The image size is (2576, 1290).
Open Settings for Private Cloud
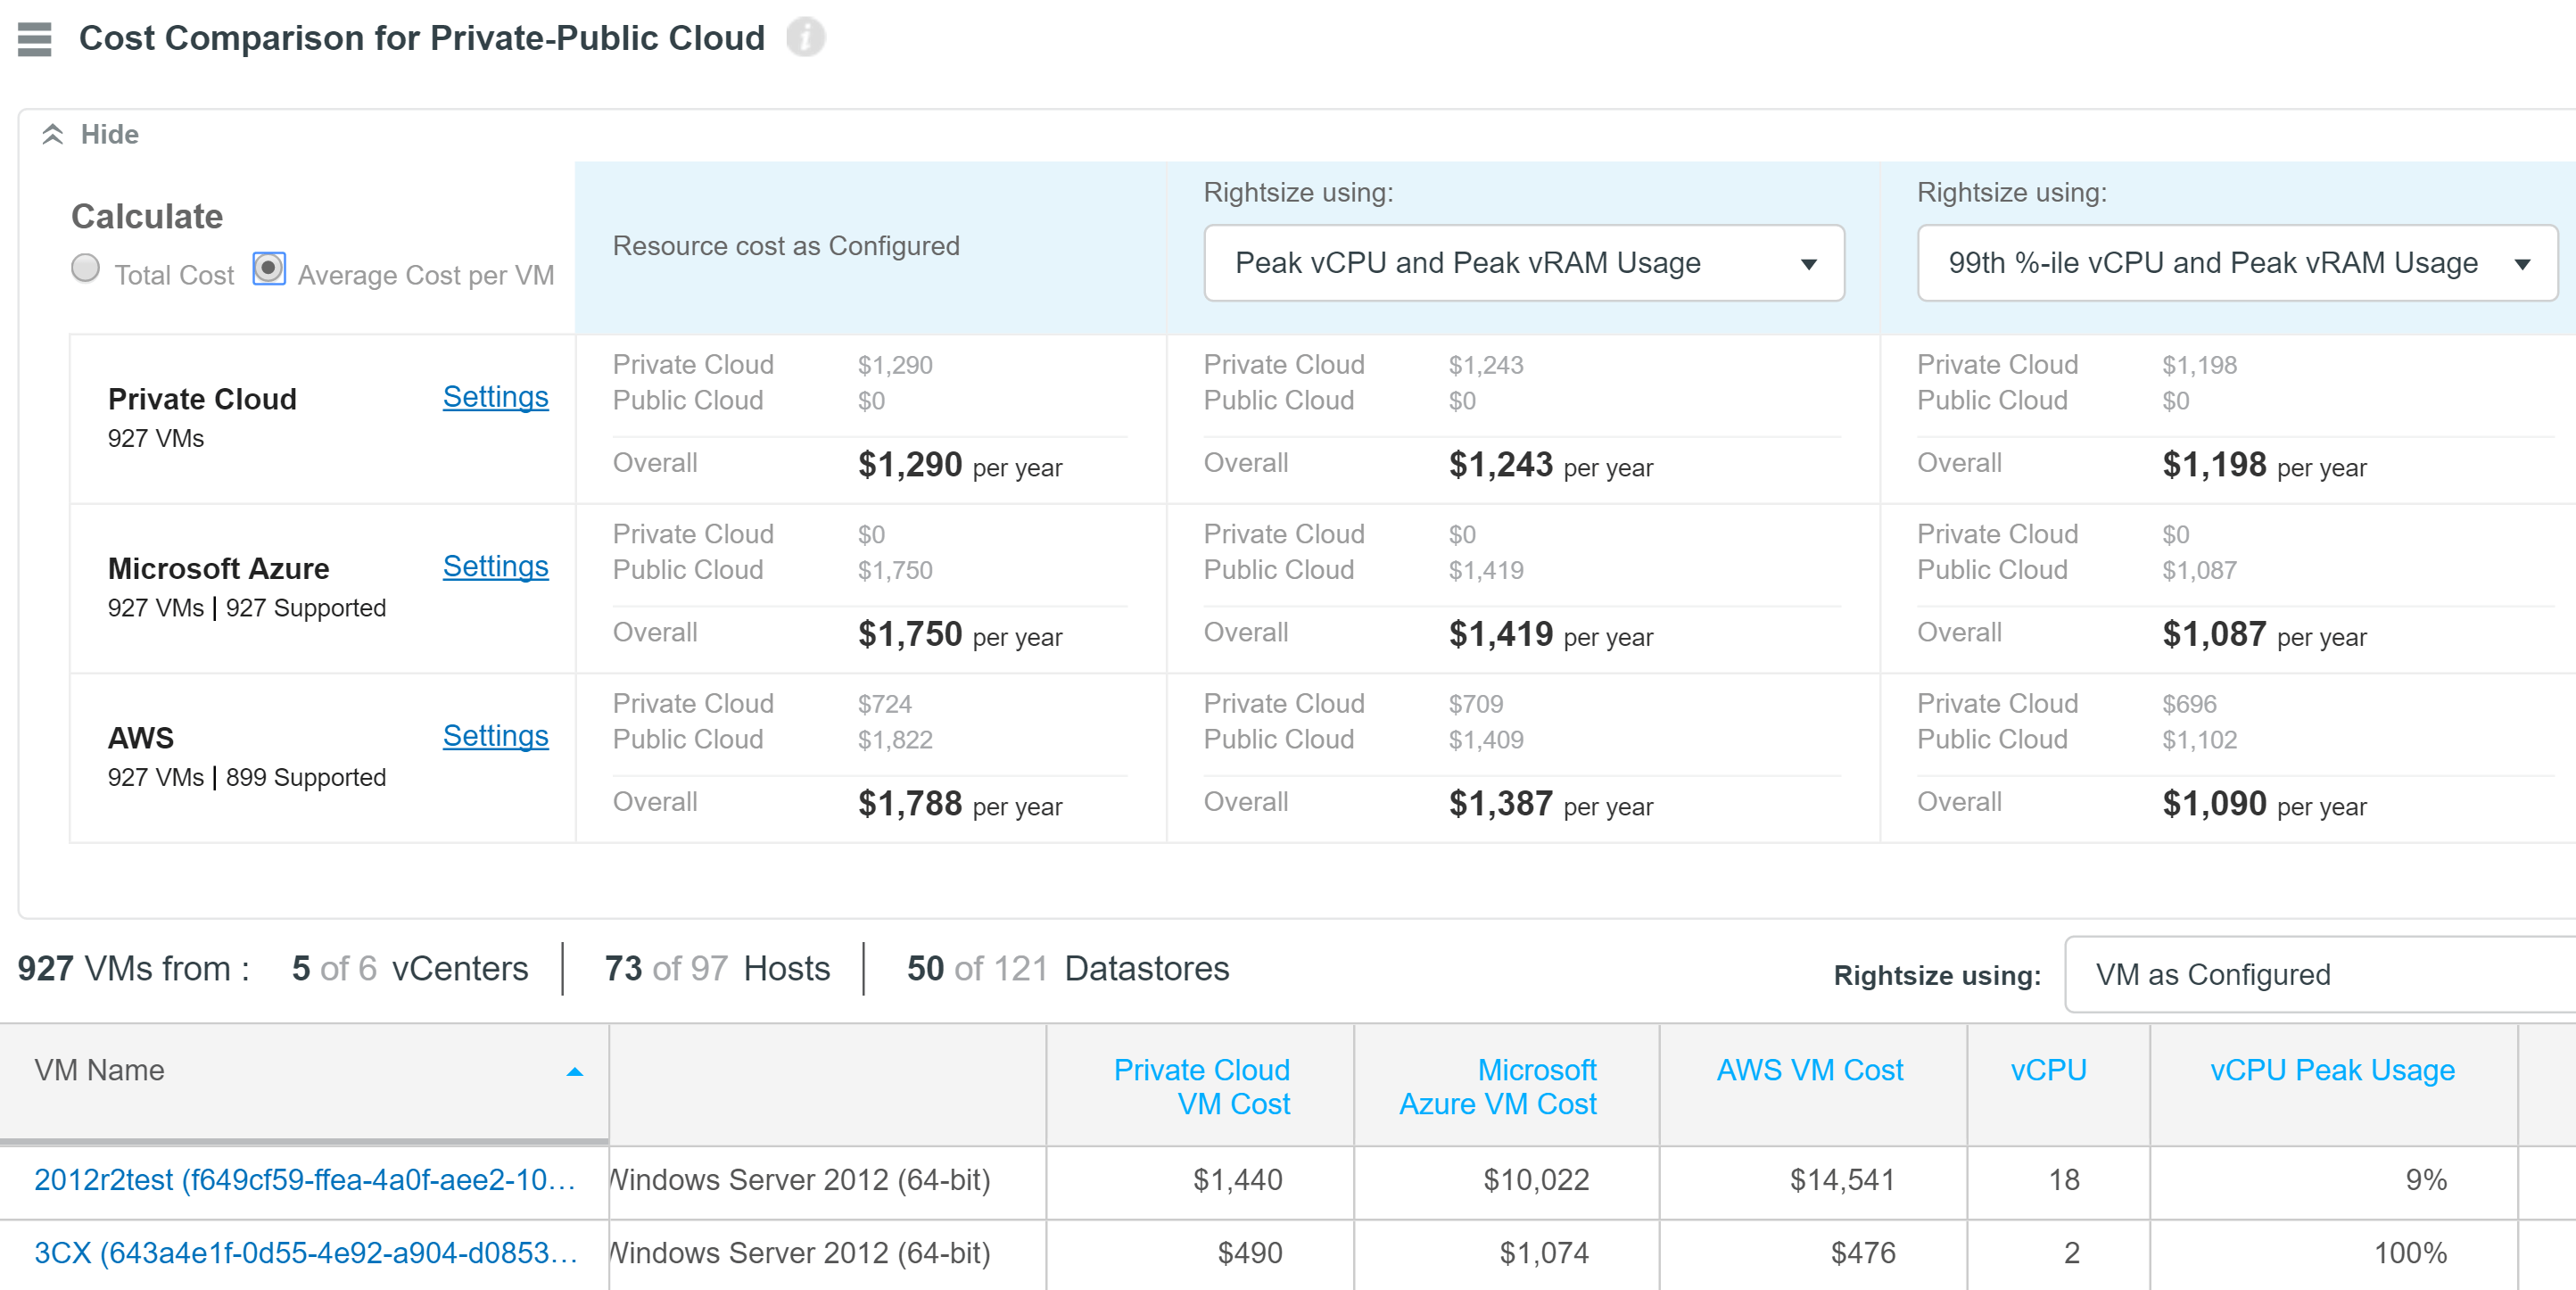click(x=495, y=397)
